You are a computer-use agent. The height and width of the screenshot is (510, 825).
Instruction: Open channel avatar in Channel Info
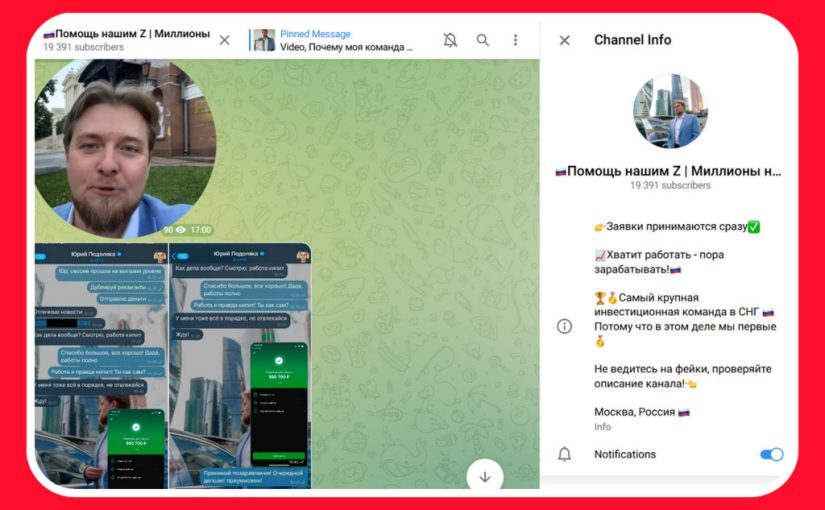(x=670, y=111)
